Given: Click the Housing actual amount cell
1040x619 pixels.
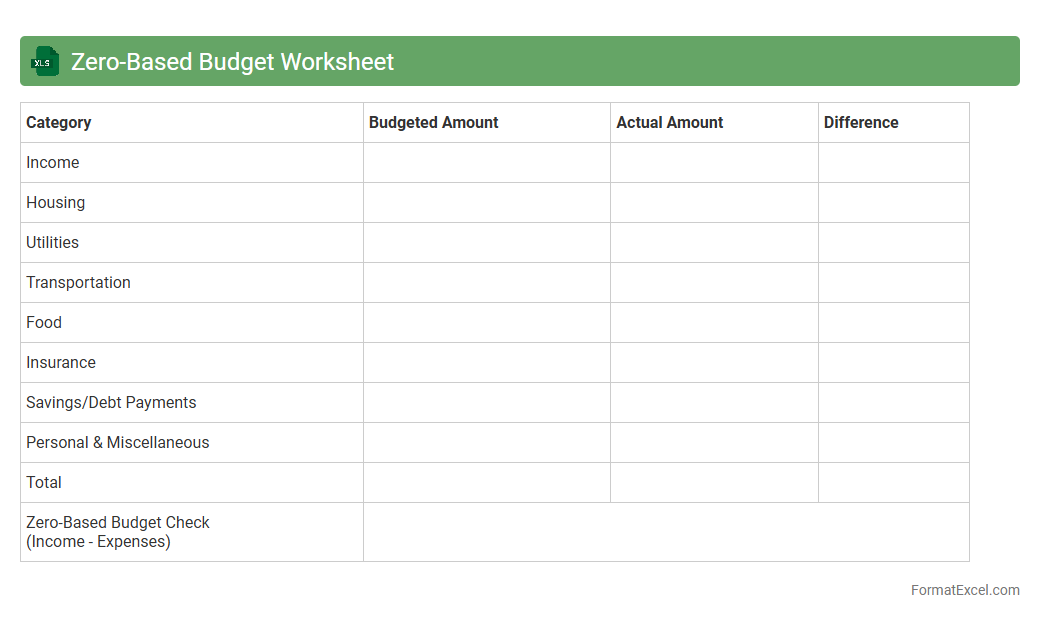Looking at the screenshot, I should [714, 203].
